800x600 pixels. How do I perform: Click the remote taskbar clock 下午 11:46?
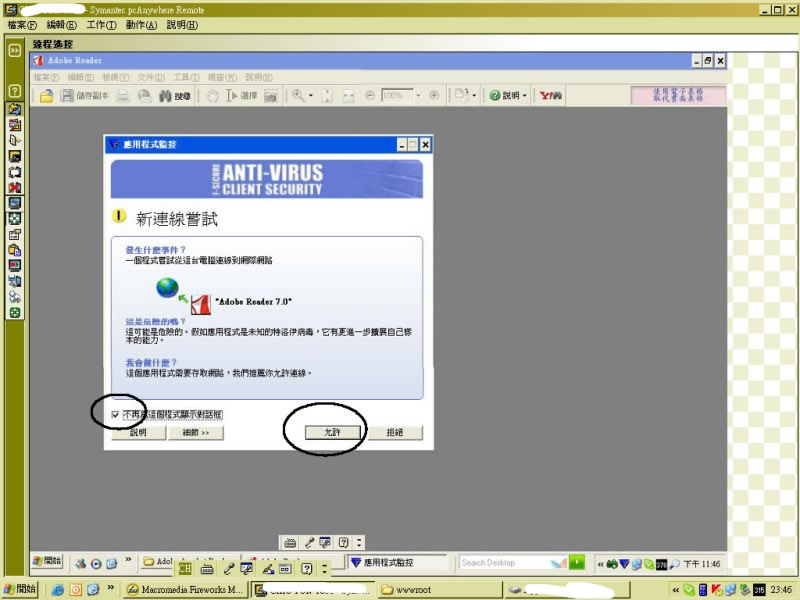coord(702,564)
